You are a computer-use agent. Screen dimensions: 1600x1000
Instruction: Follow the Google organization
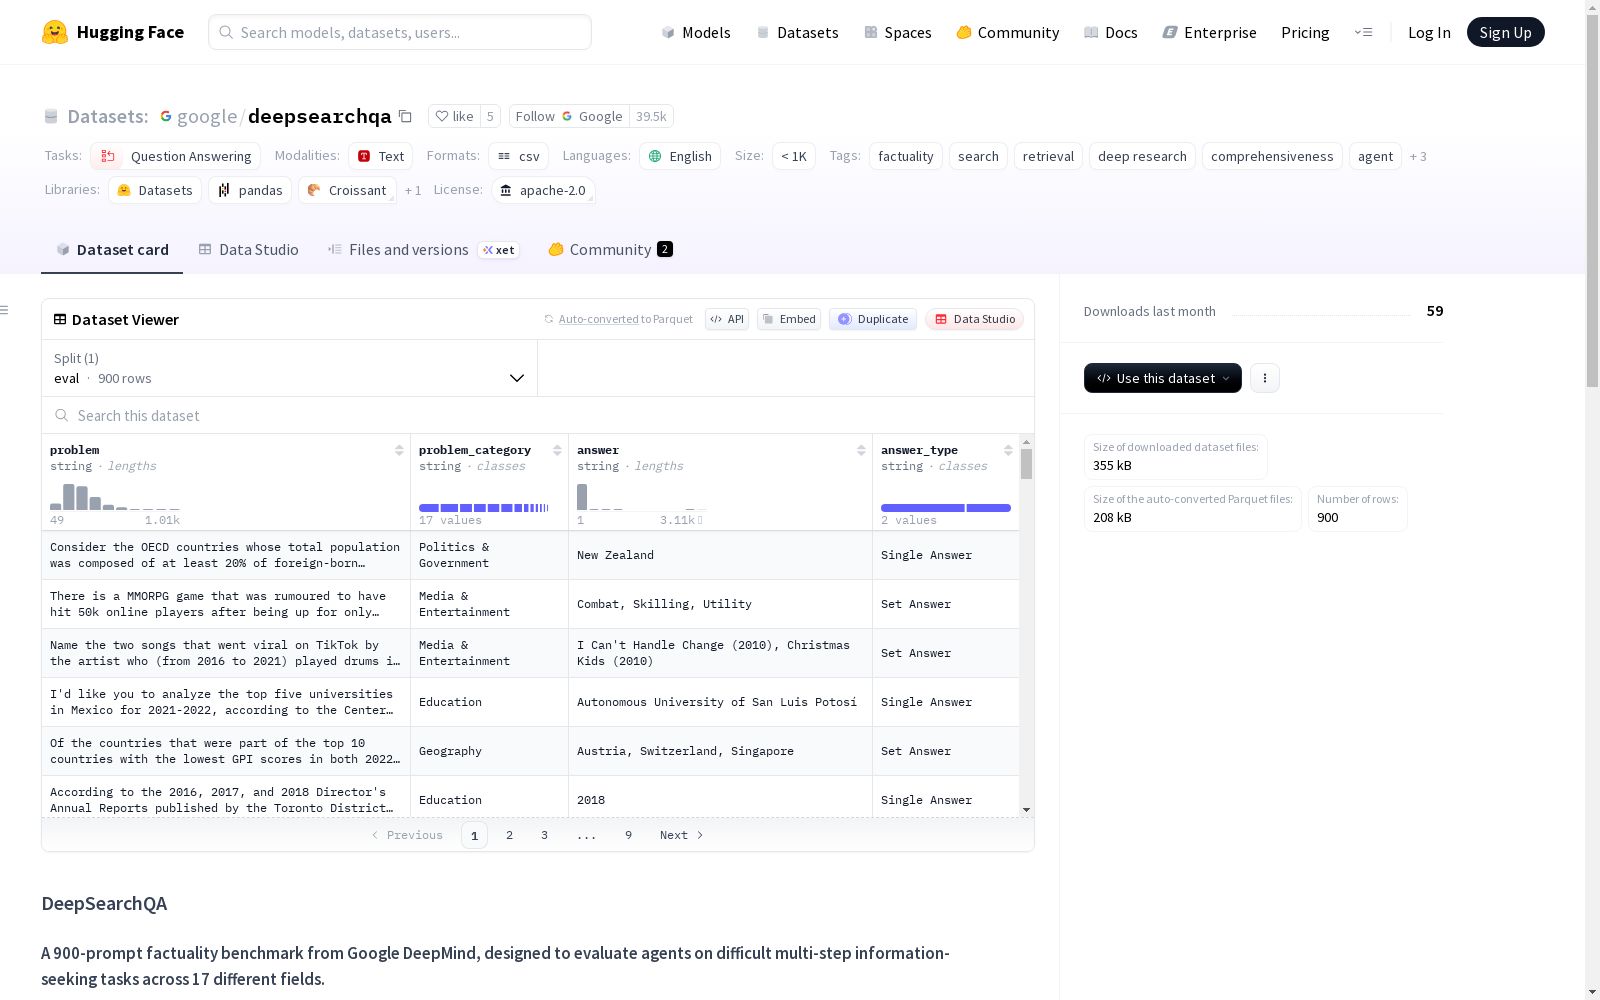pyautogui.click(x=569, y=116)
